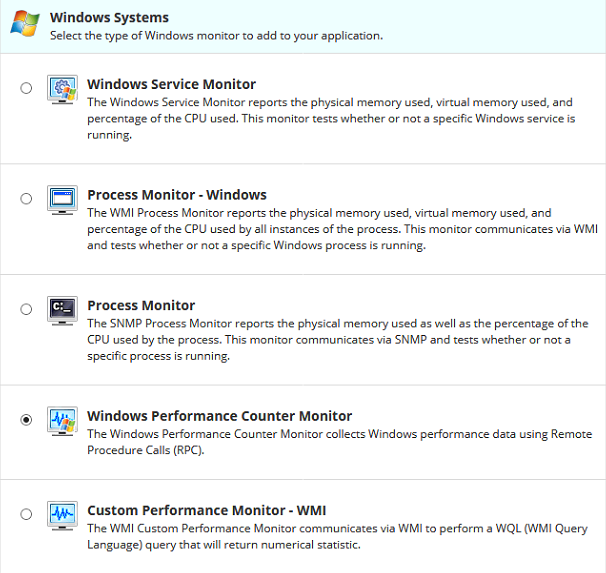
Task: Click the description starting 'The Windows Service Monitor reports'
Action: pos(331,119)
